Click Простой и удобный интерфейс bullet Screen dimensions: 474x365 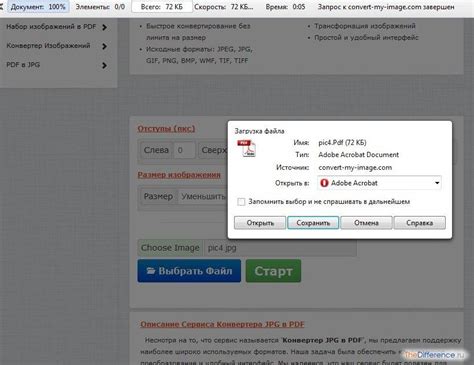tap(366, 37)
